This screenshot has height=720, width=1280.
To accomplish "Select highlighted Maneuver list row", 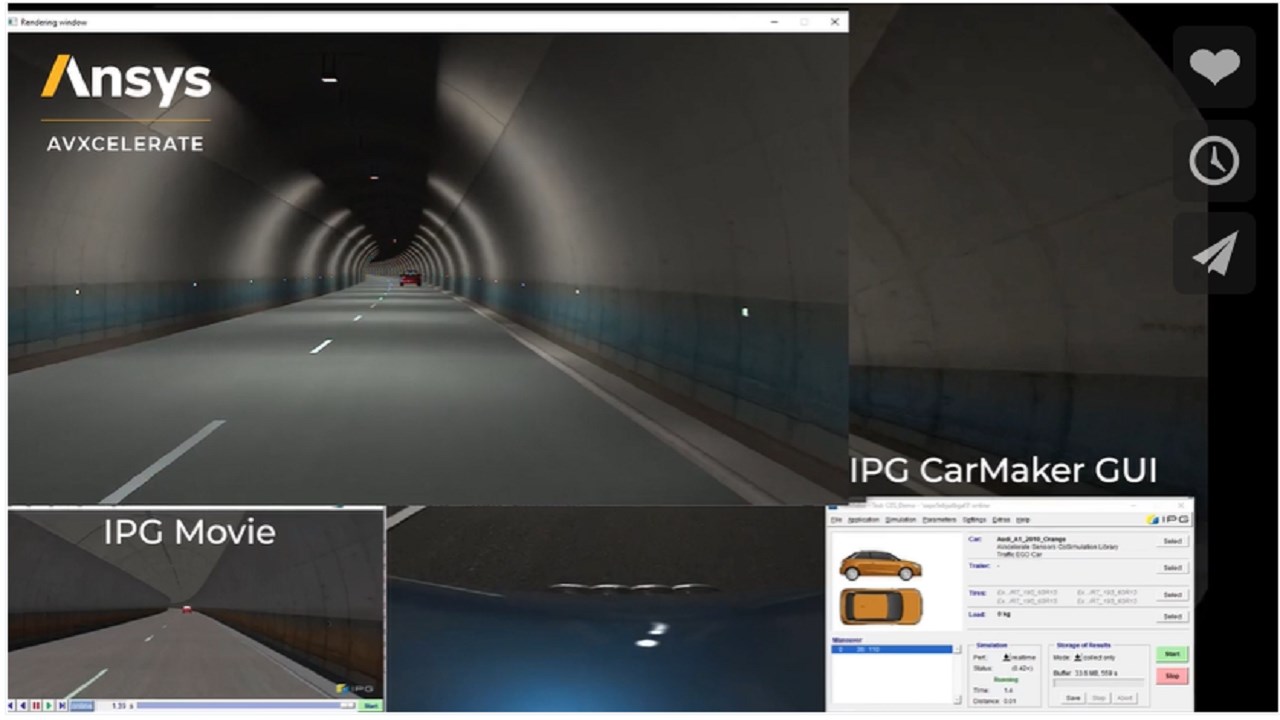I will [892, 649].
